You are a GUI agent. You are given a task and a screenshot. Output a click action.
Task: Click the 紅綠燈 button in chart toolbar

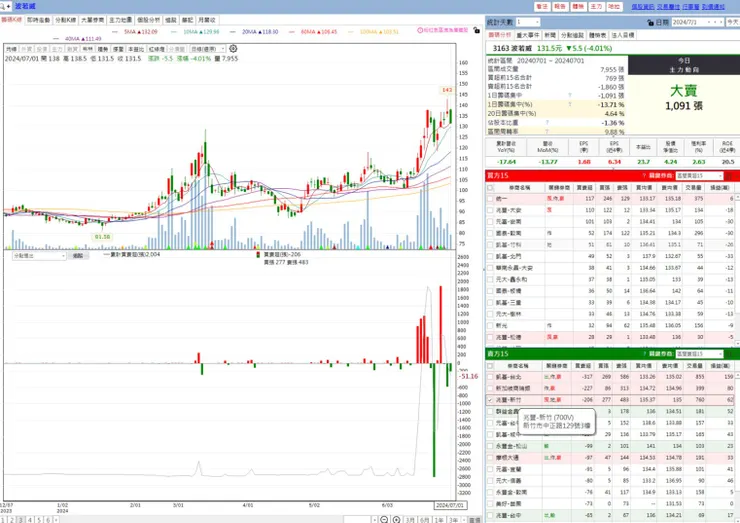(157, 49)
